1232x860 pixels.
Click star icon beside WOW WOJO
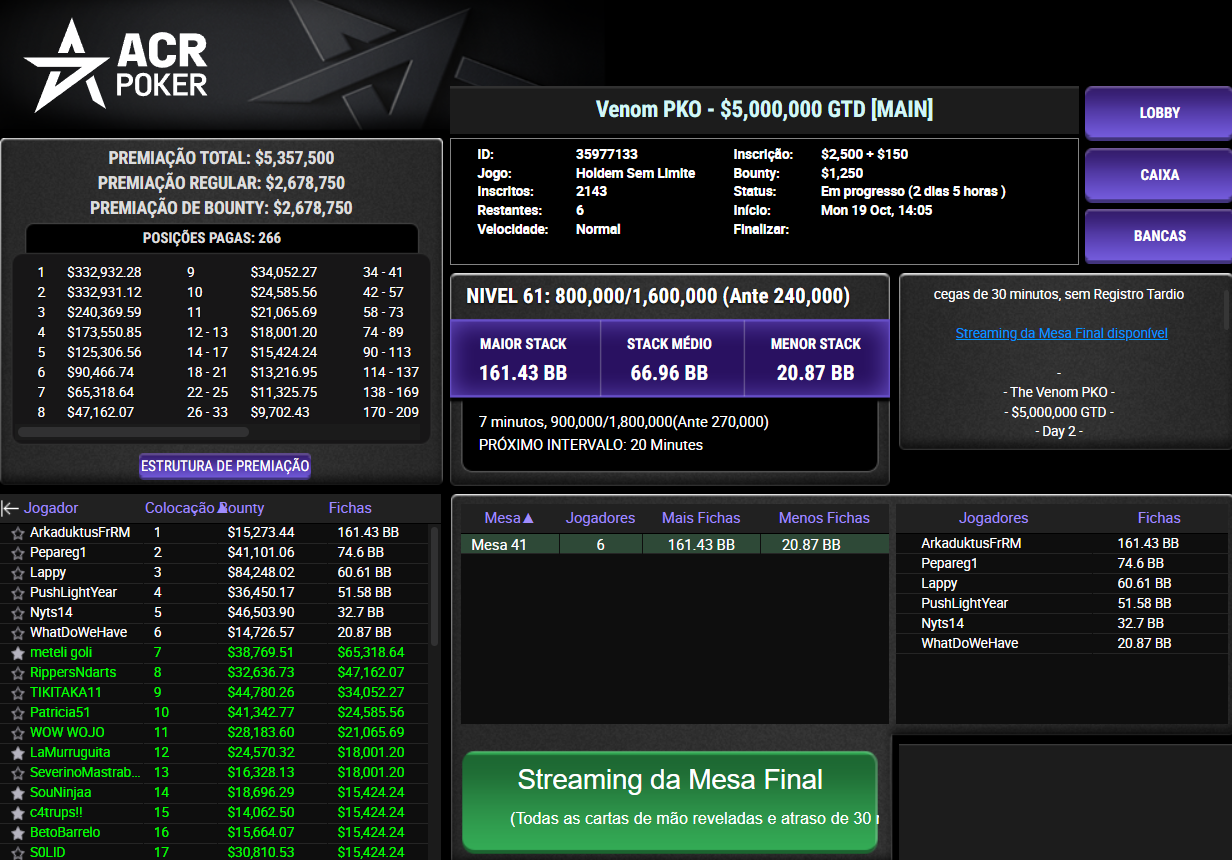pos(17,733)
